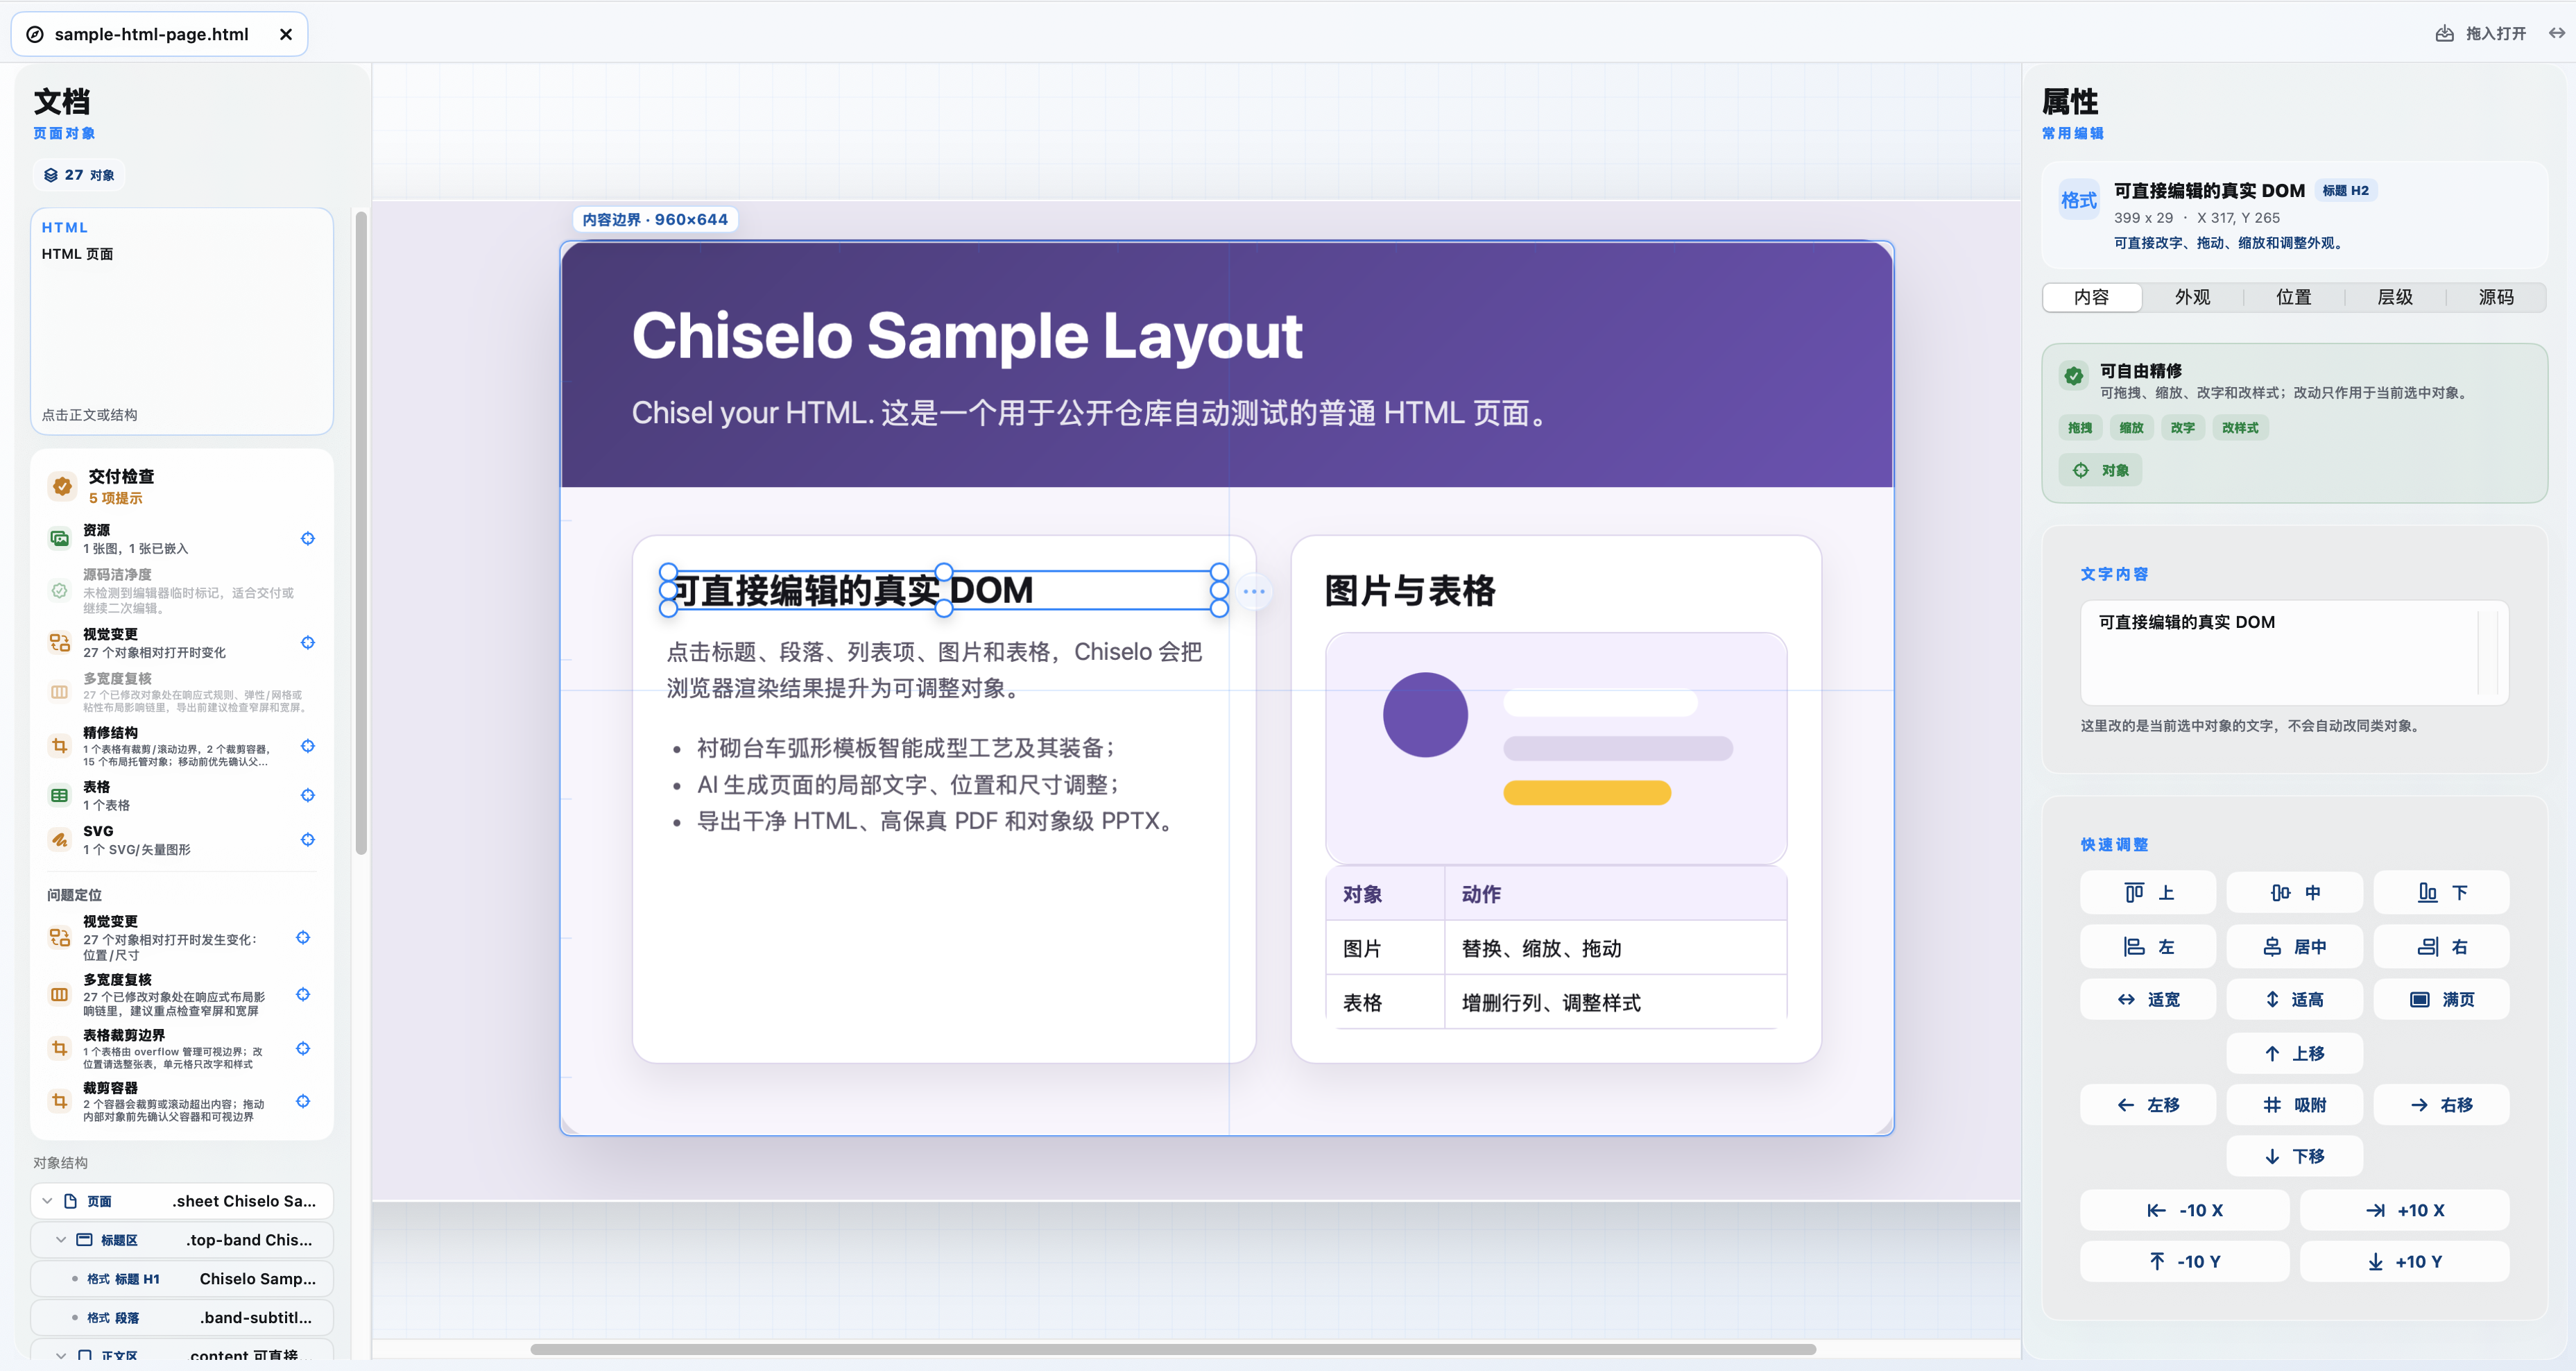This screenshot has width=2576, height=1371.
Task: Click the locate icon for 裁剪容器 issue
Action: (x=303, y=1101)
